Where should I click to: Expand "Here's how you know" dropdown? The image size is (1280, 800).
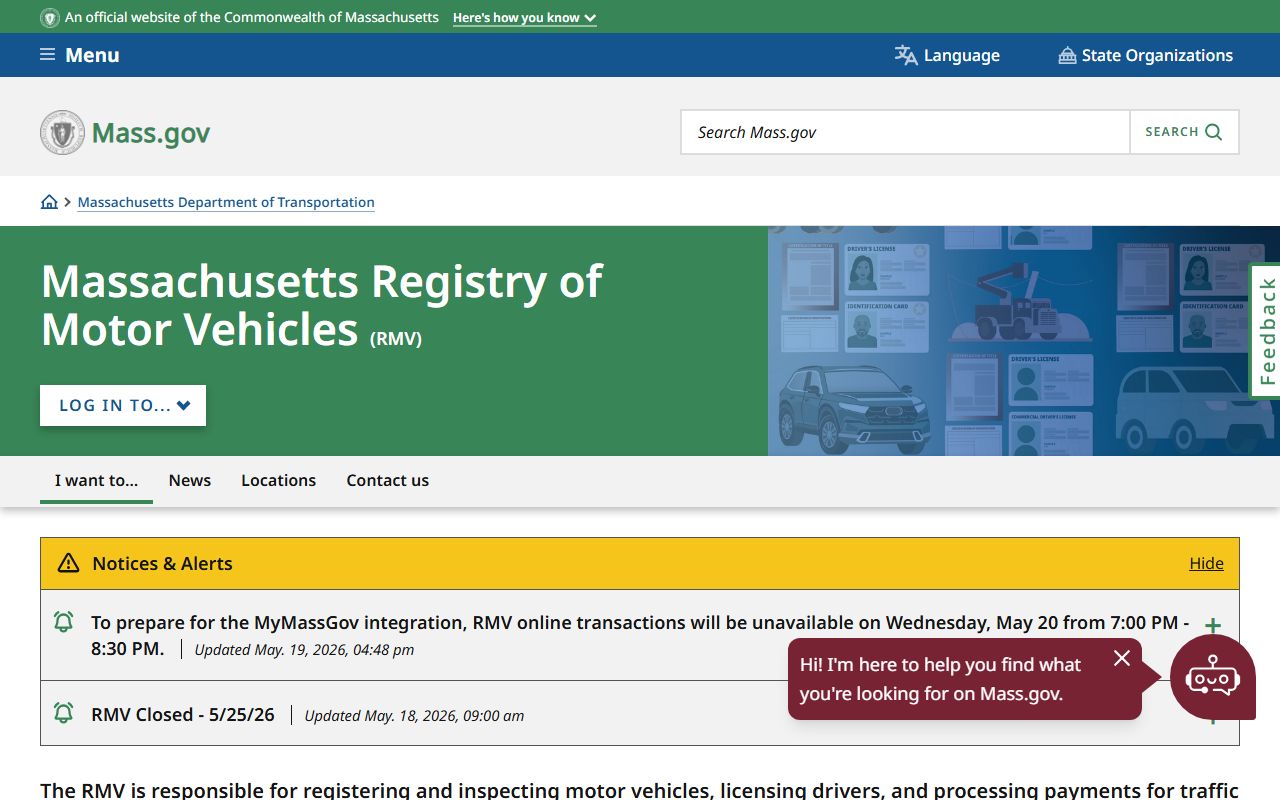click(x=524, y=18)
